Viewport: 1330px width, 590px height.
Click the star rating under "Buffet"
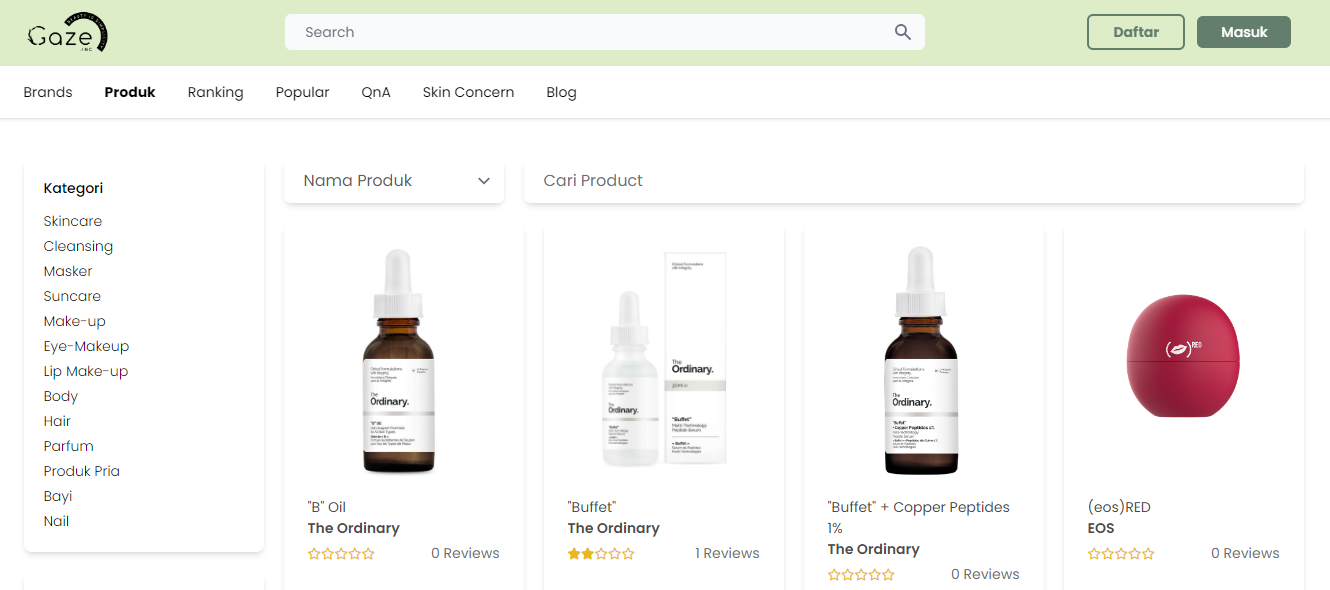click(601, 553)
